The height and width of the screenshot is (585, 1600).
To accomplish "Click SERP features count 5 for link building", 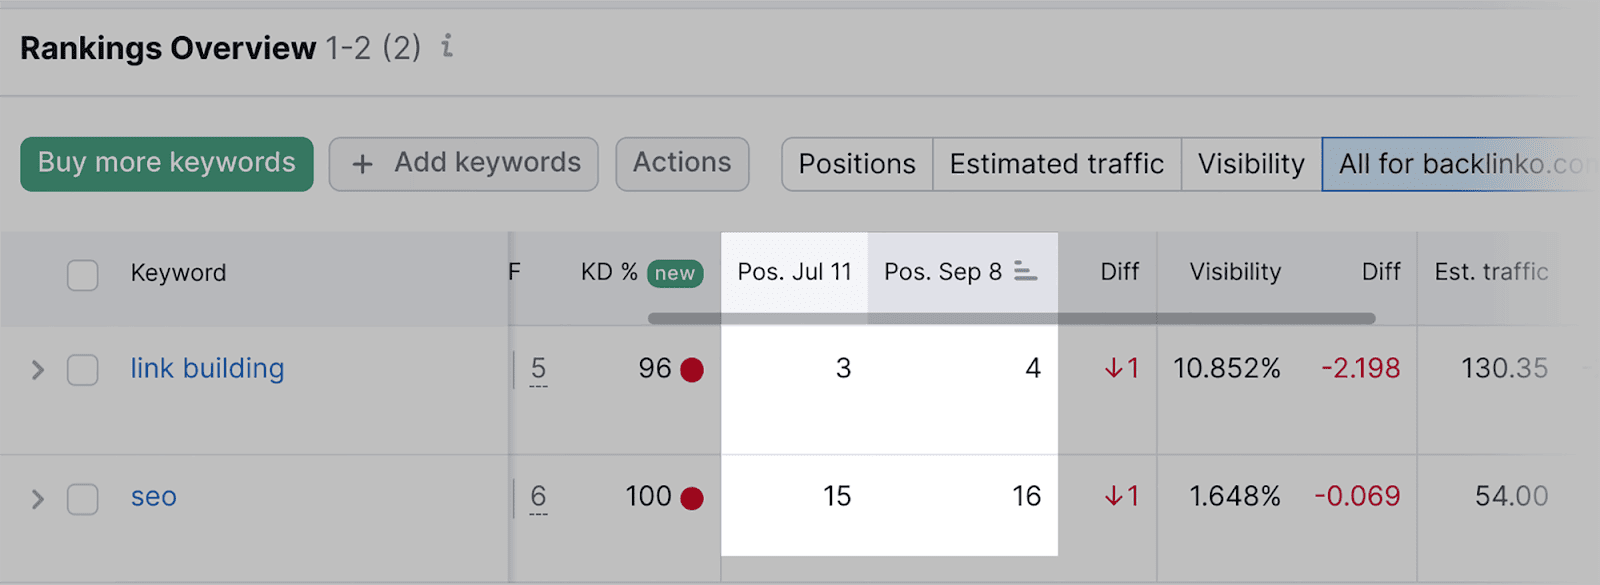I will (538, 369).
